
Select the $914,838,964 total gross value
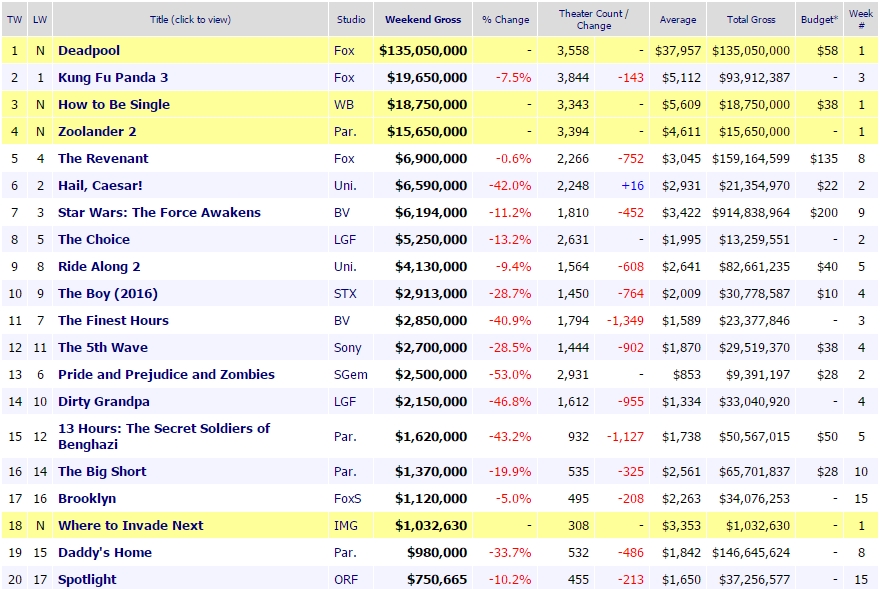751,212
